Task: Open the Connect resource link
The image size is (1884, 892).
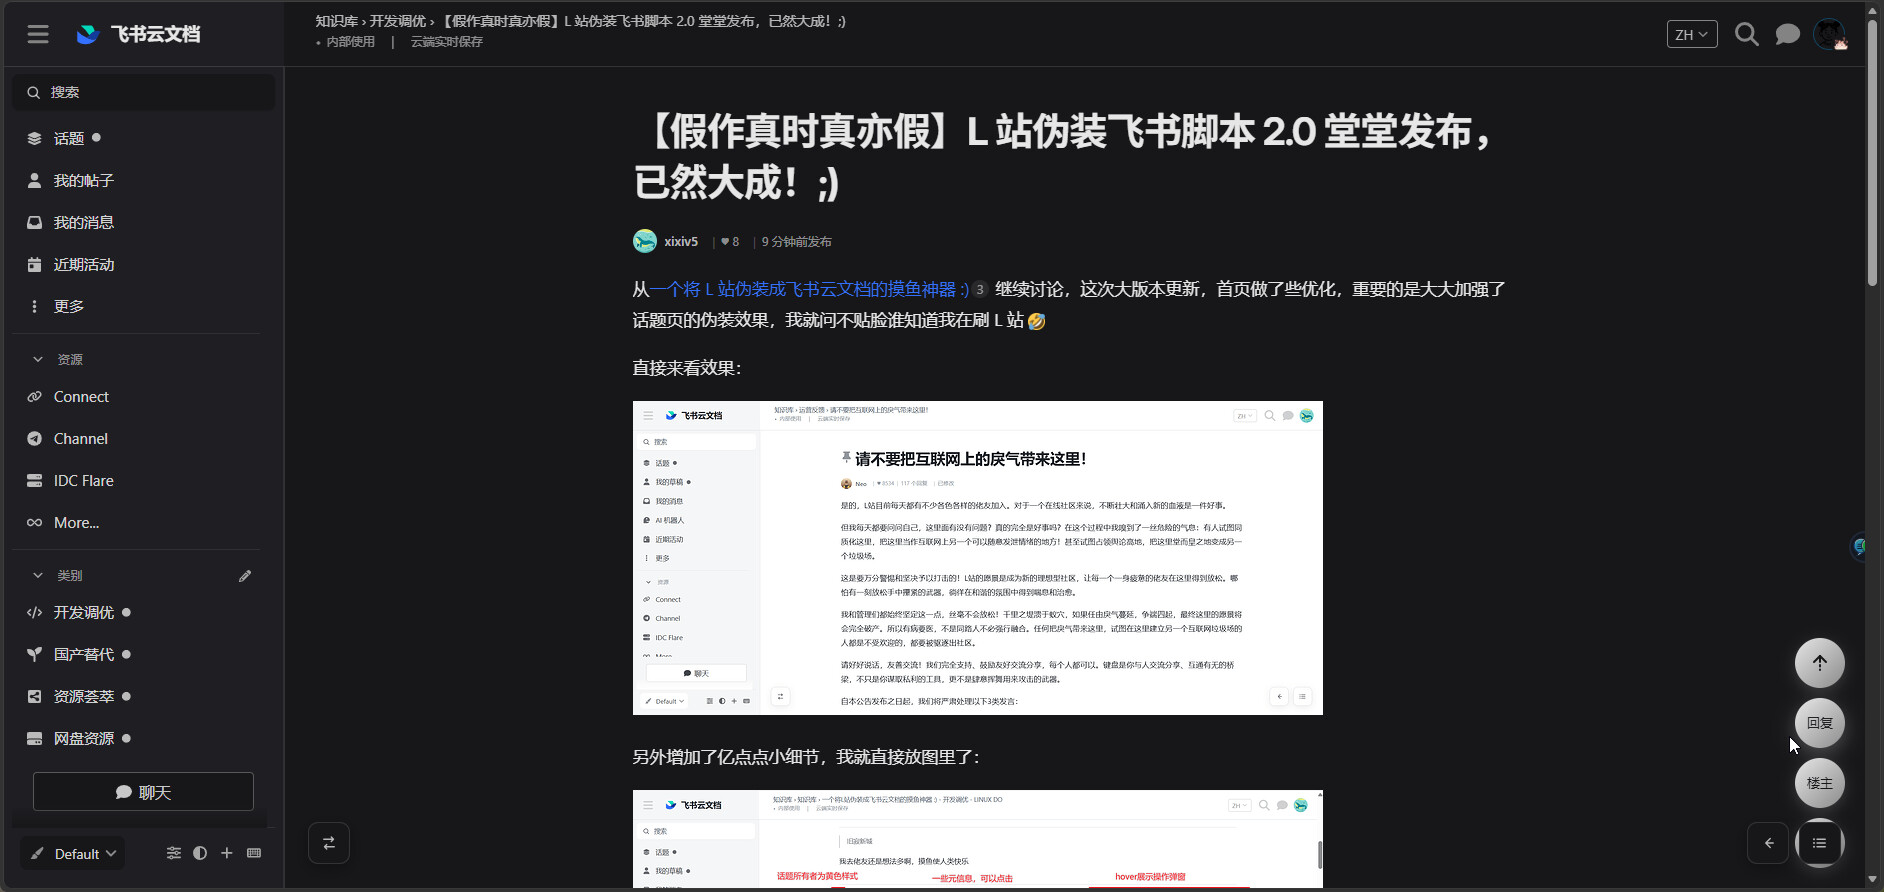Action: (x=81, y=397)
